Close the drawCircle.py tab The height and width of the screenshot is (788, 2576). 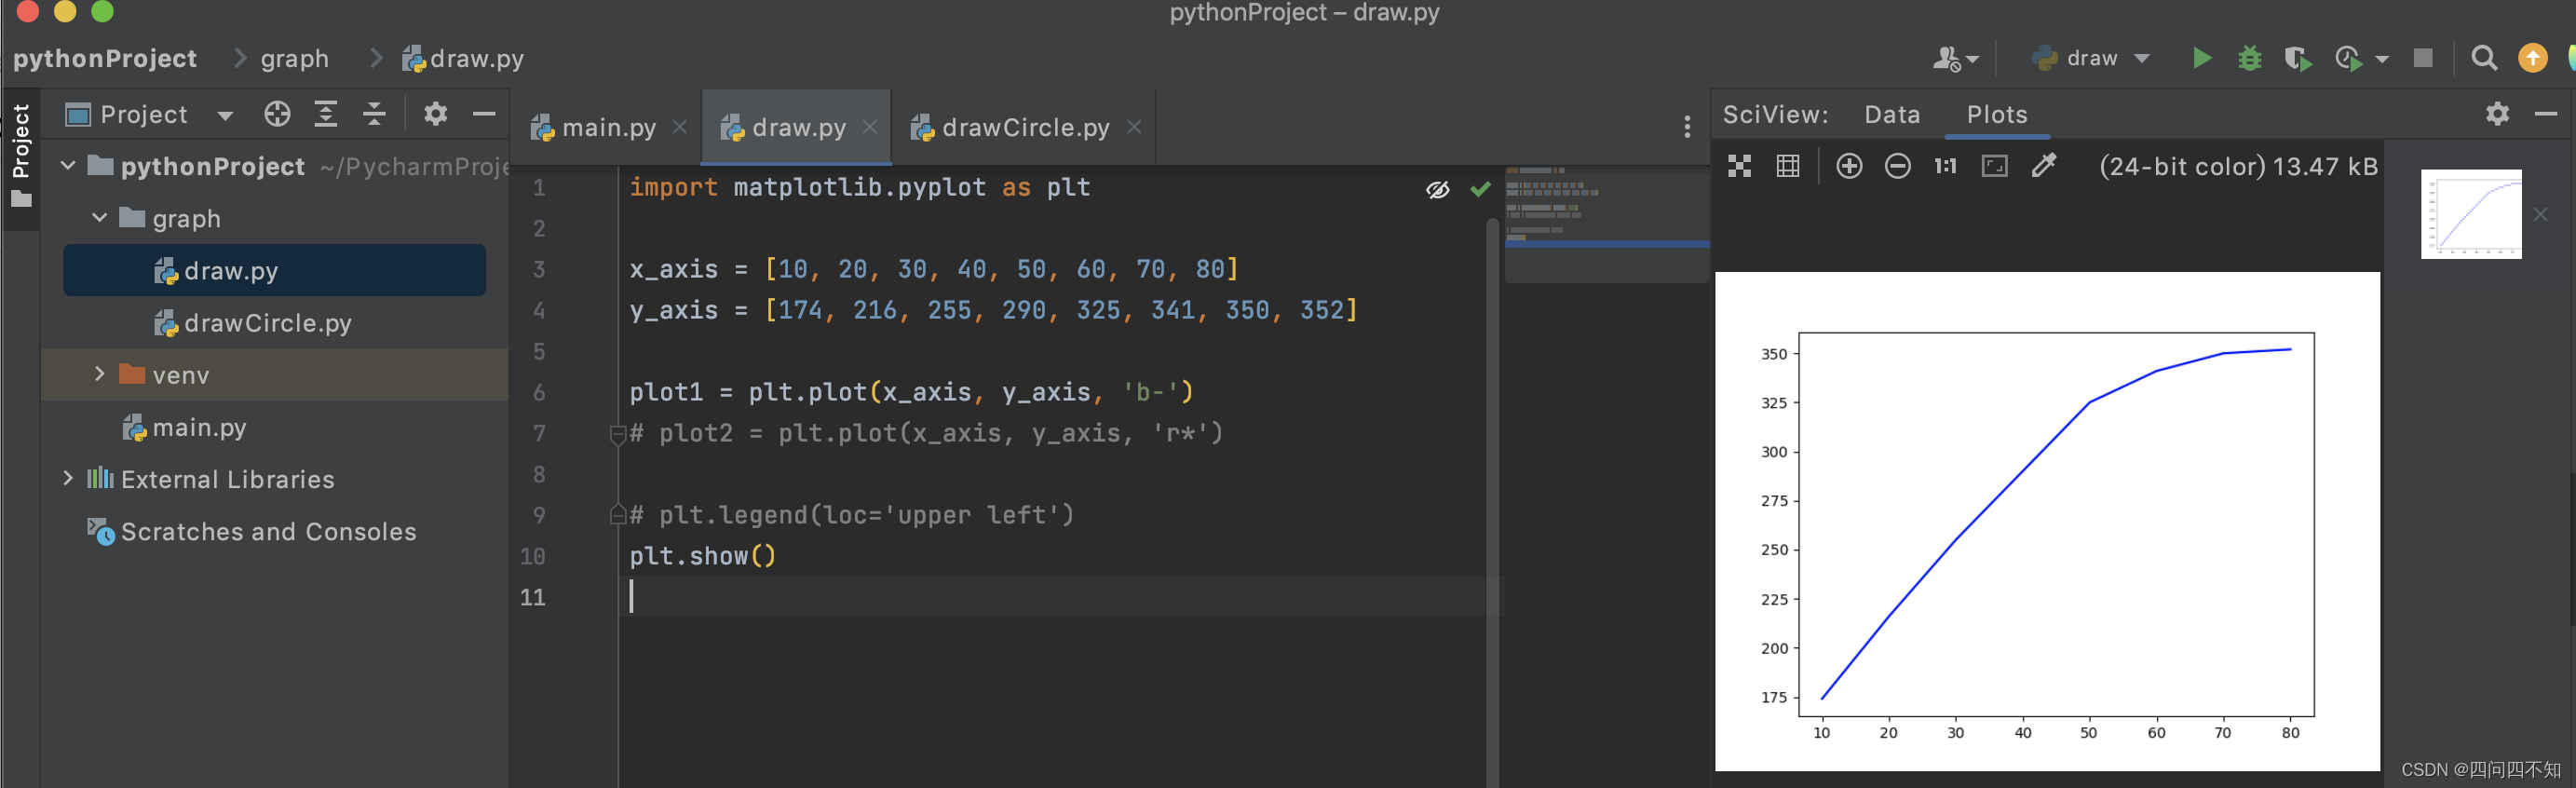1134,127
